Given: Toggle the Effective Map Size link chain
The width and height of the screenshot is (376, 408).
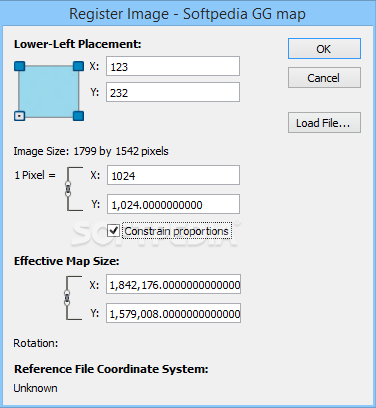Looking at the screenshot, I should (x=67, y=298).
